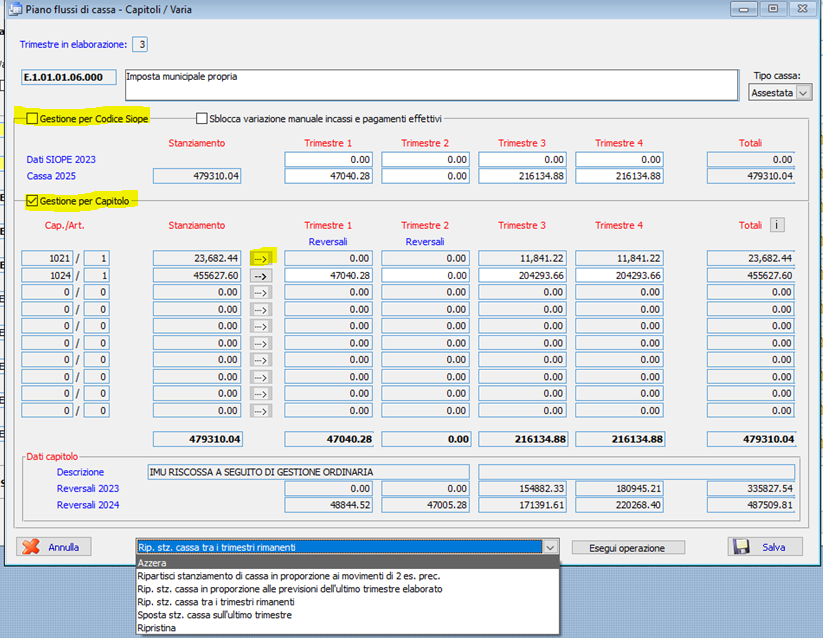Enable Gestione per Codice Siope checkbox
Image resolution: width=823 pixels, height=638 pixels.
tap(32, 118)
